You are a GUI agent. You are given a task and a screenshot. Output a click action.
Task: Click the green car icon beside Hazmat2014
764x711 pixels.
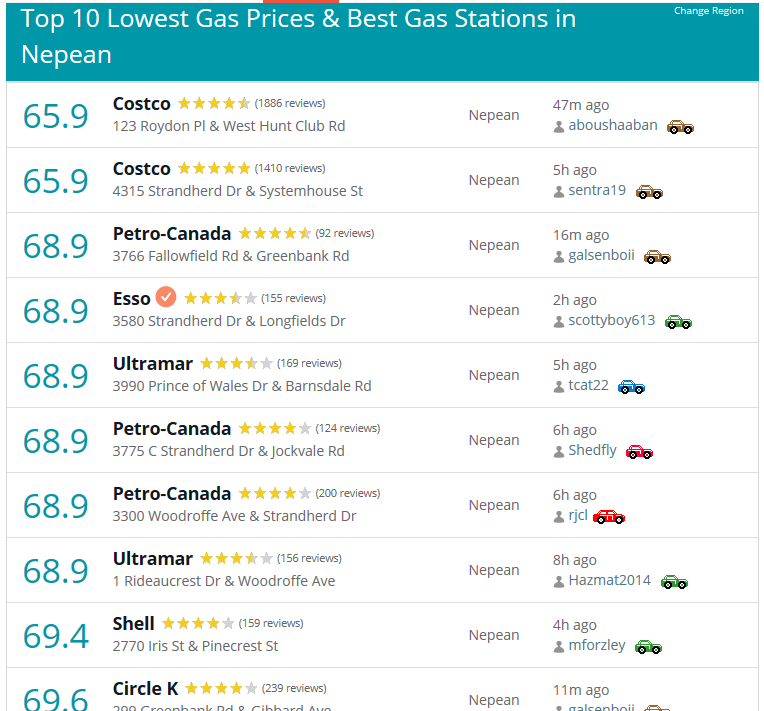tap(674, 581)
